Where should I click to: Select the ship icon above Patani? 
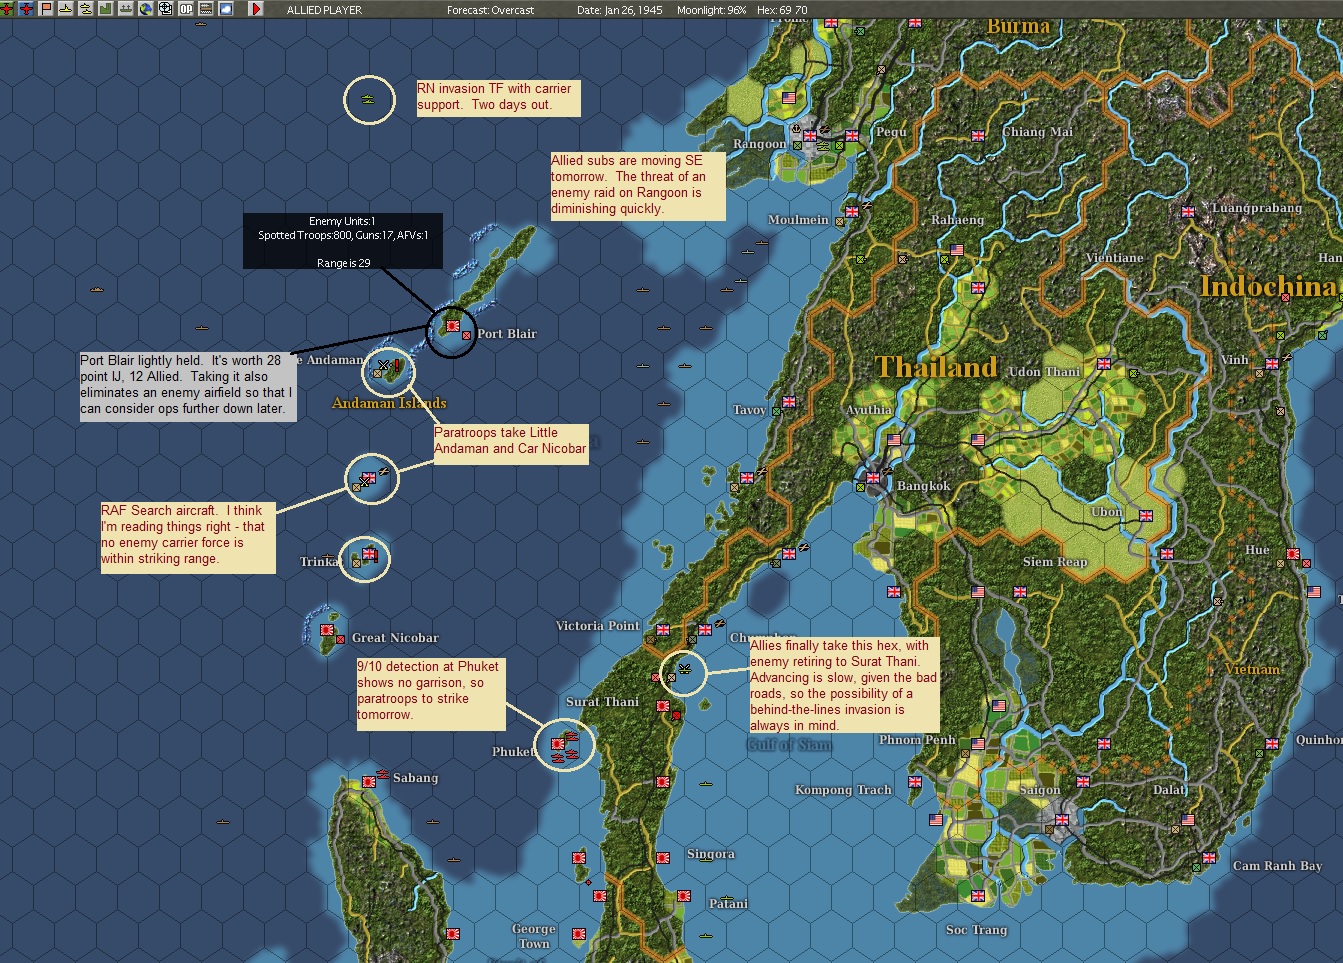[727, 898]
